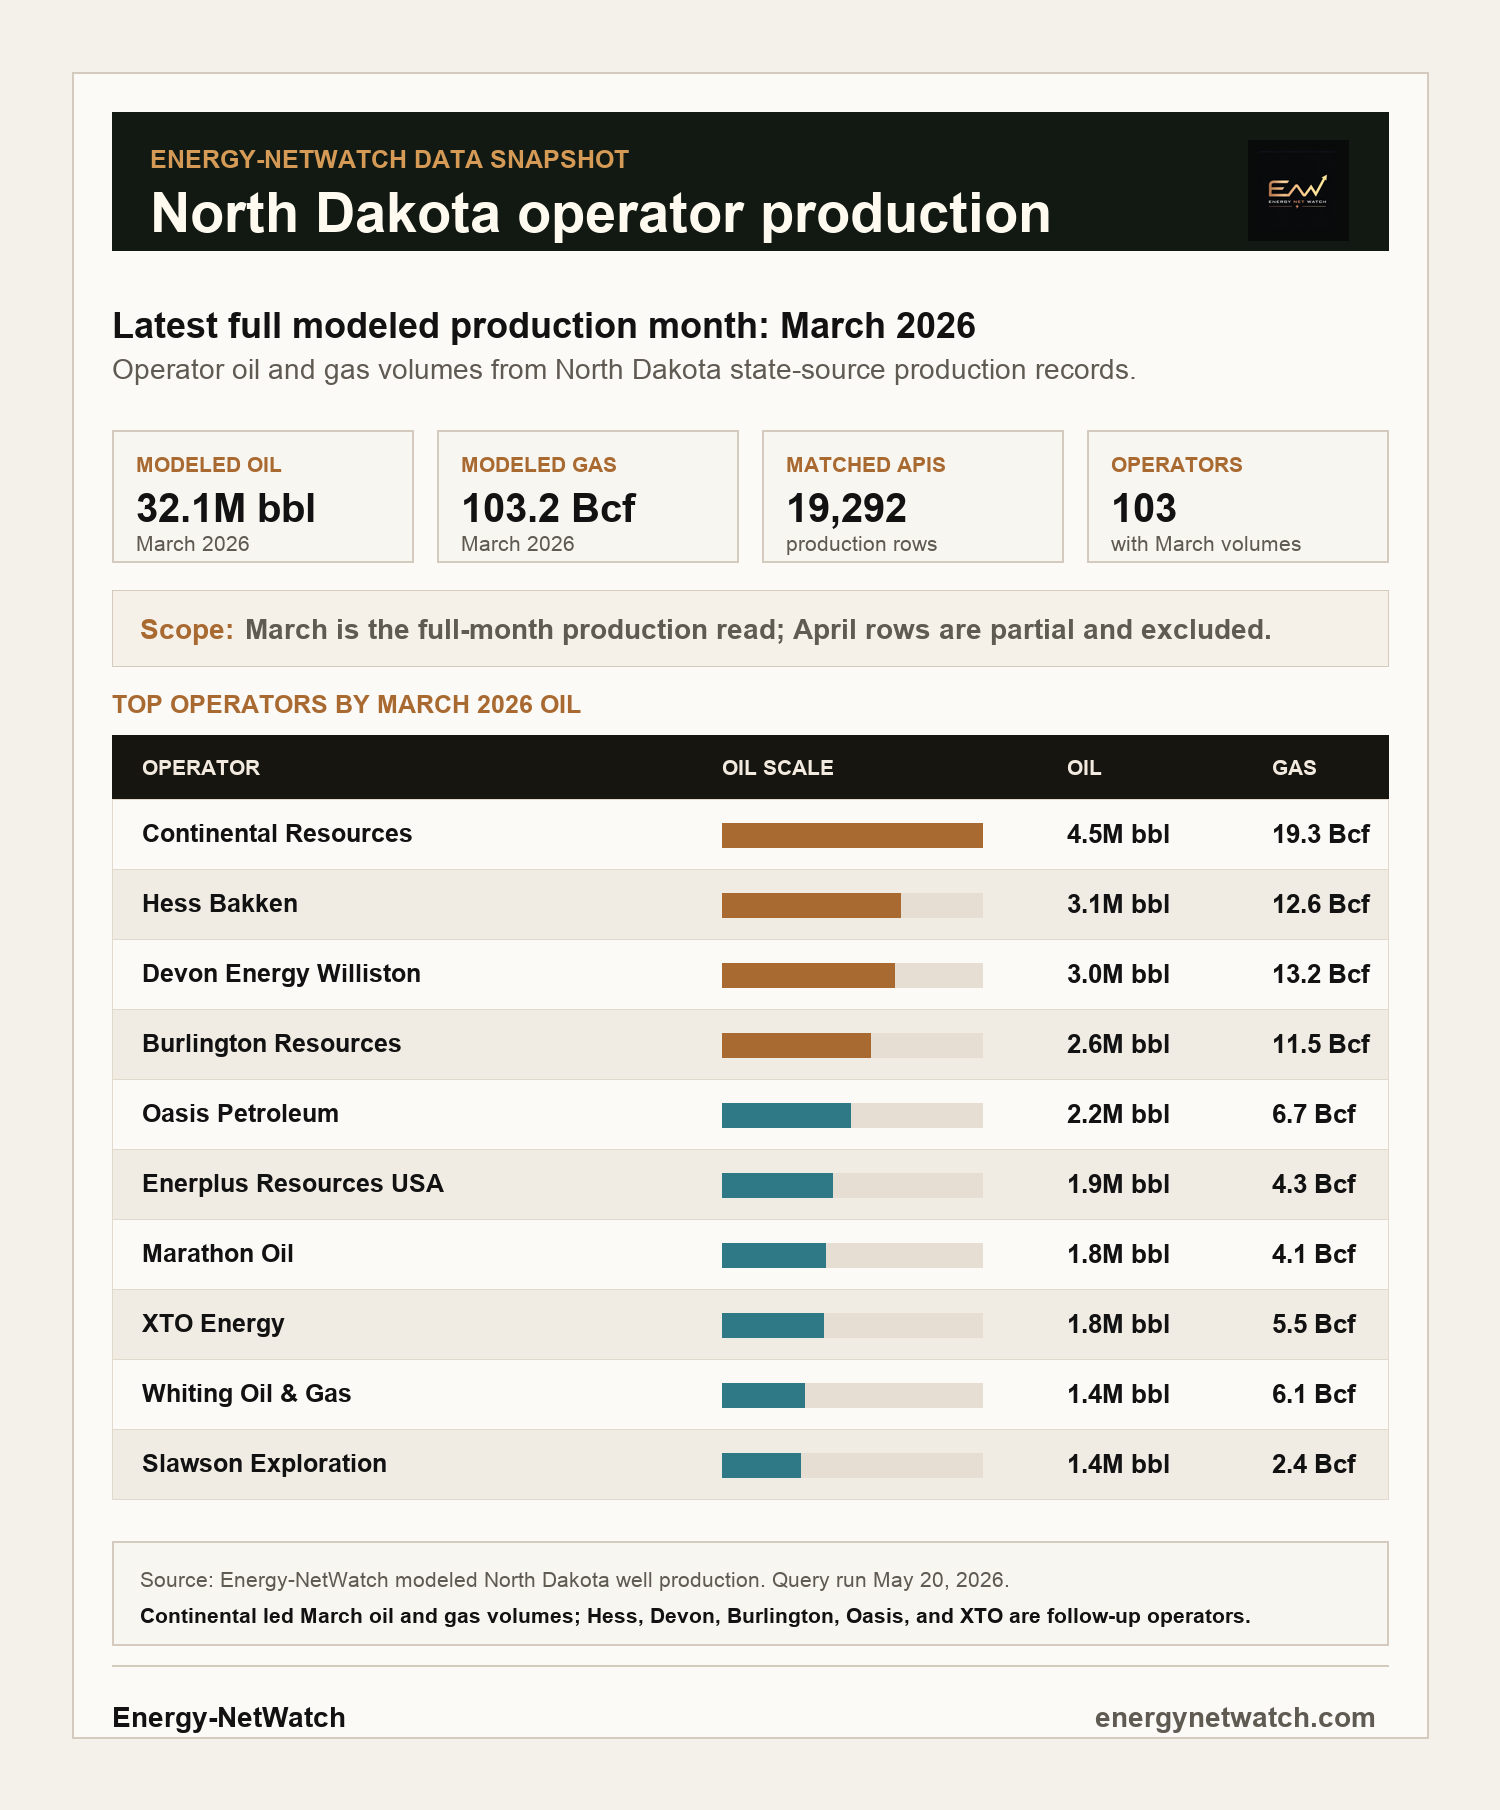Select the Slawson Exploration operator name
1500x1810 pixels.
[264, 1463]
